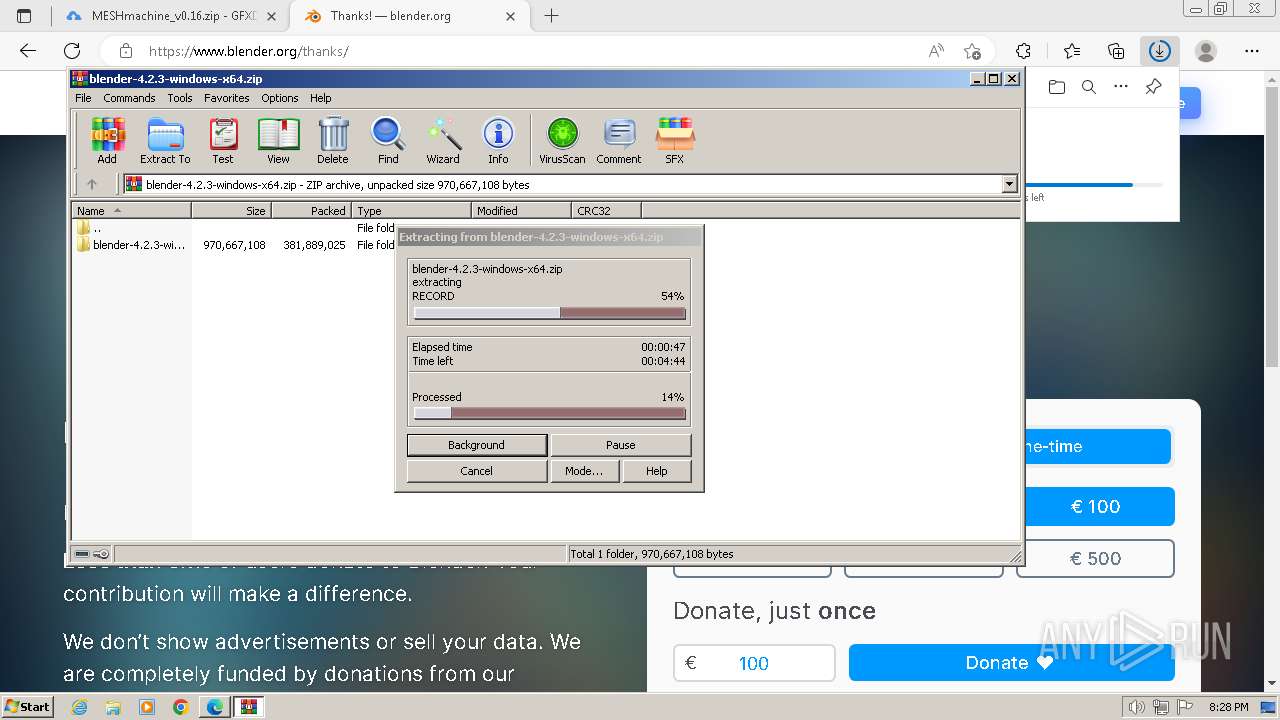Click the Help button in extraction dialog
Screen dimensions: 1280x720
pos(657,471)
